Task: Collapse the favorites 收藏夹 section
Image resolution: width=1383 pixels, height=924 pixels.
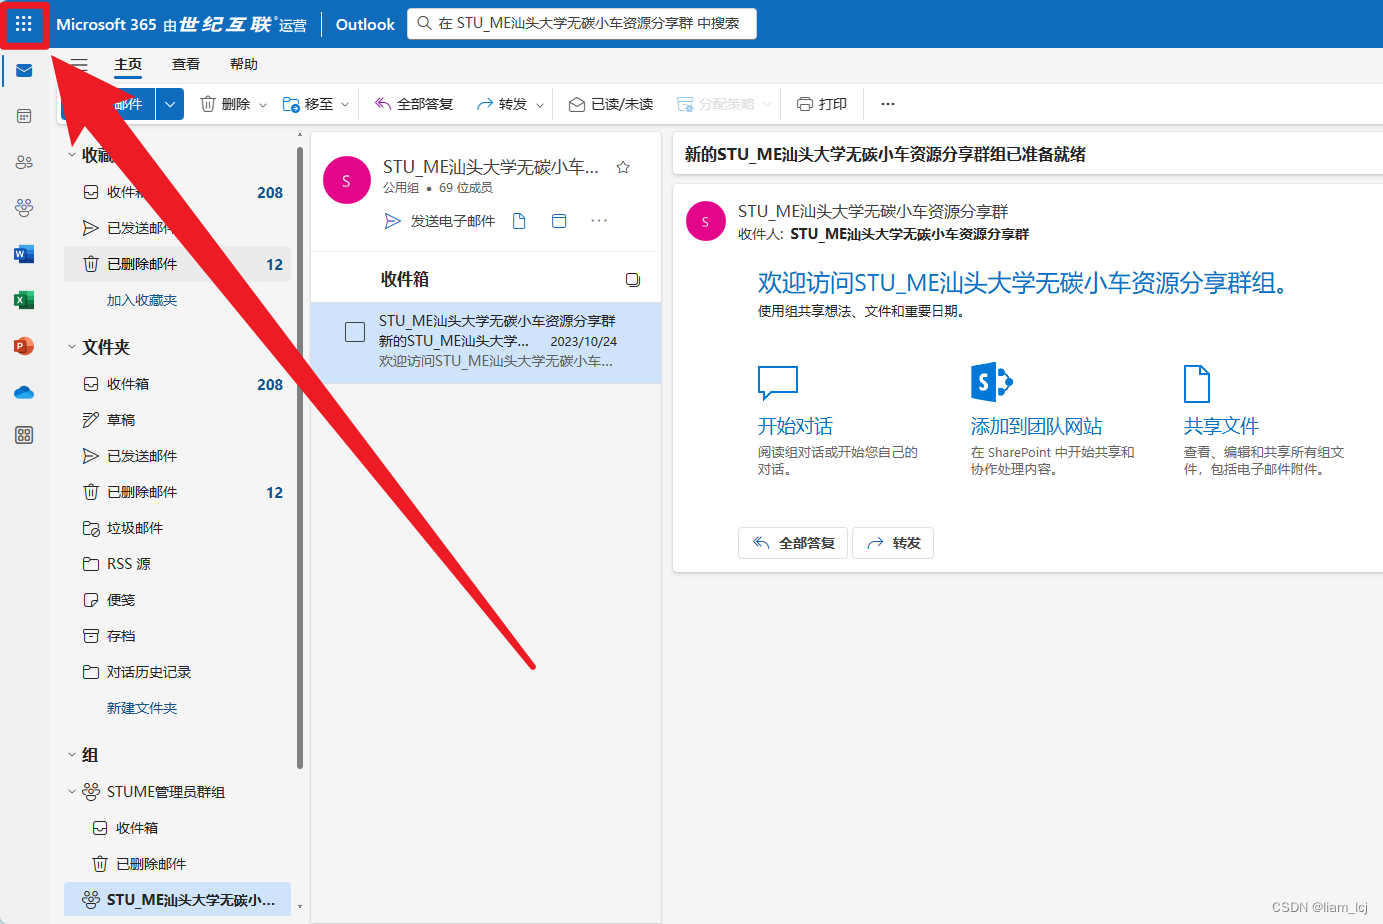Action: 72,155
